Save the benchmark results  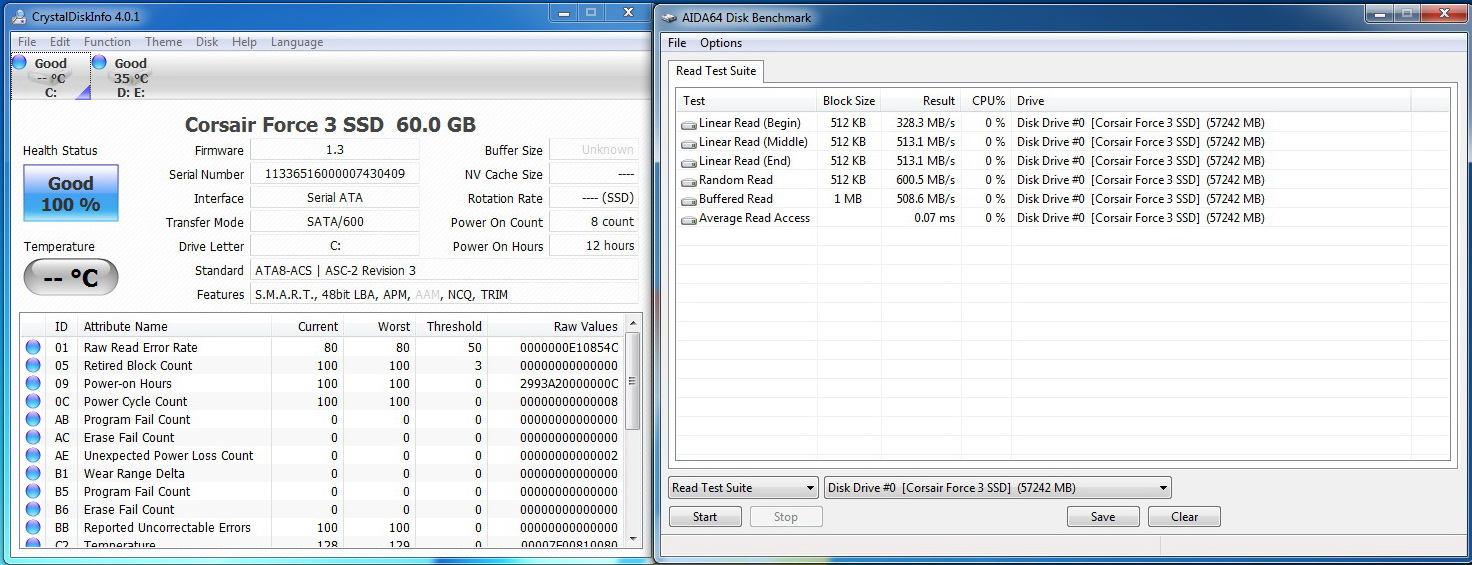coord(1103,517)
